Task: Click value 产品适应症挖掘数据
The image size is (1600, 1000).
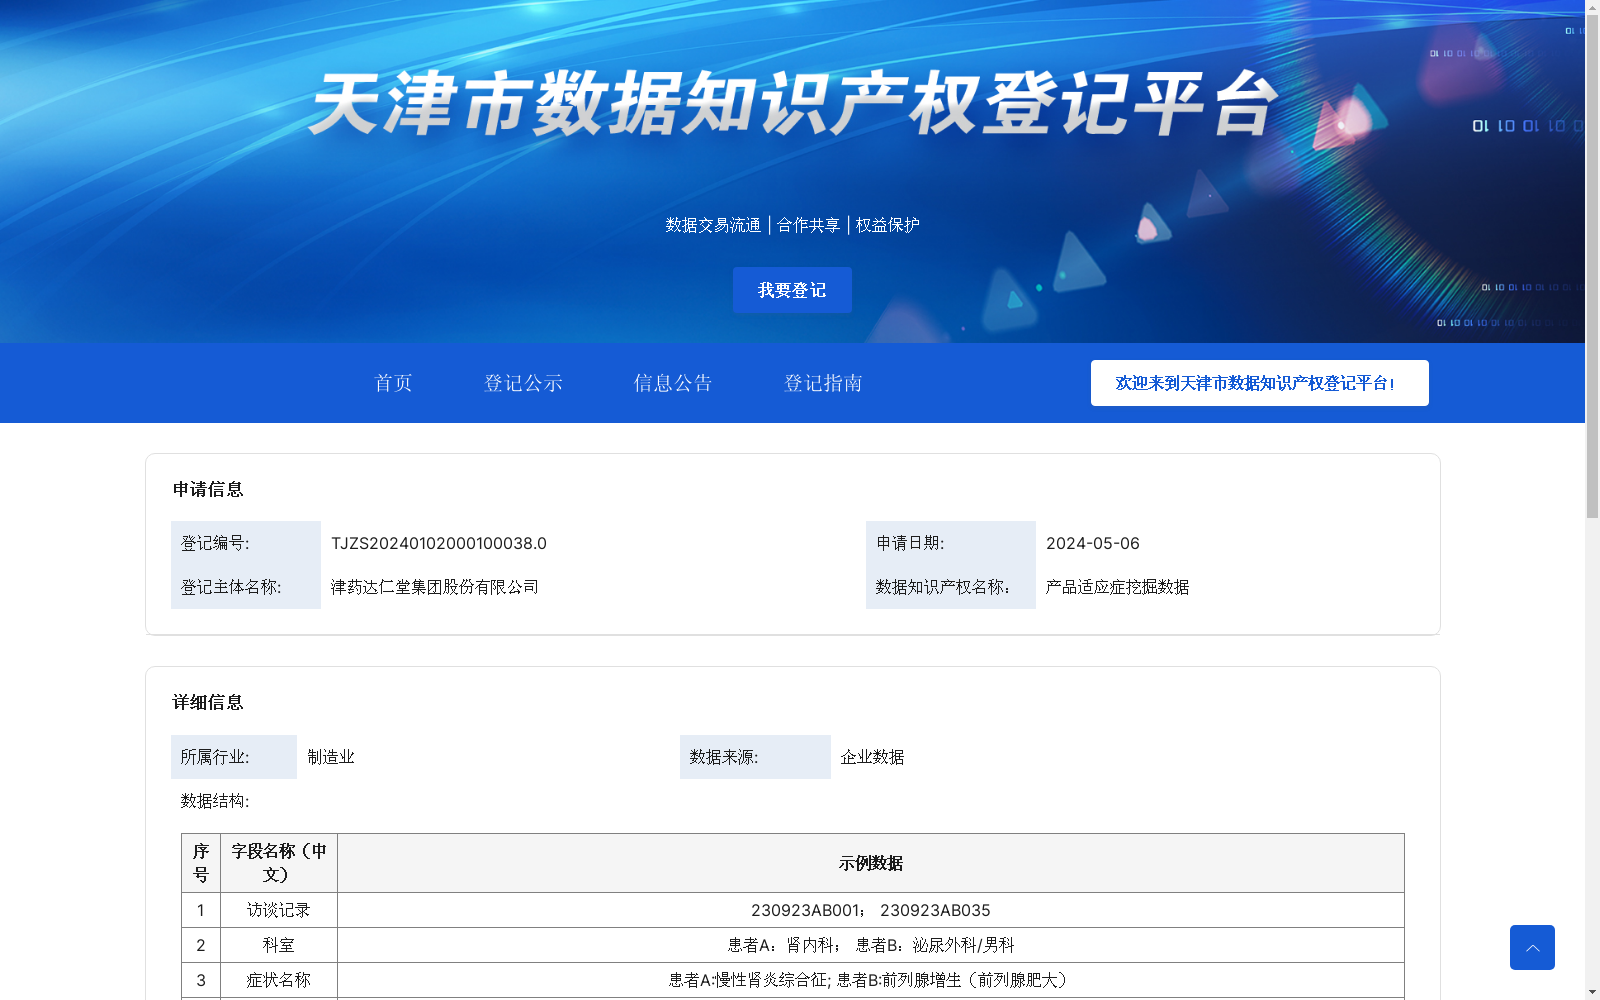Action: pyautogui.click(x=1117, y=587)
